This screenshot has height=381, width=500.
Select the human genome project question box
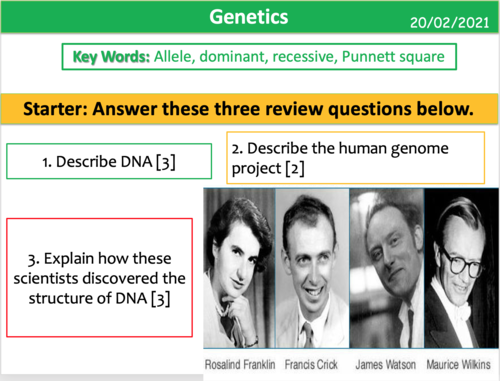355,158
